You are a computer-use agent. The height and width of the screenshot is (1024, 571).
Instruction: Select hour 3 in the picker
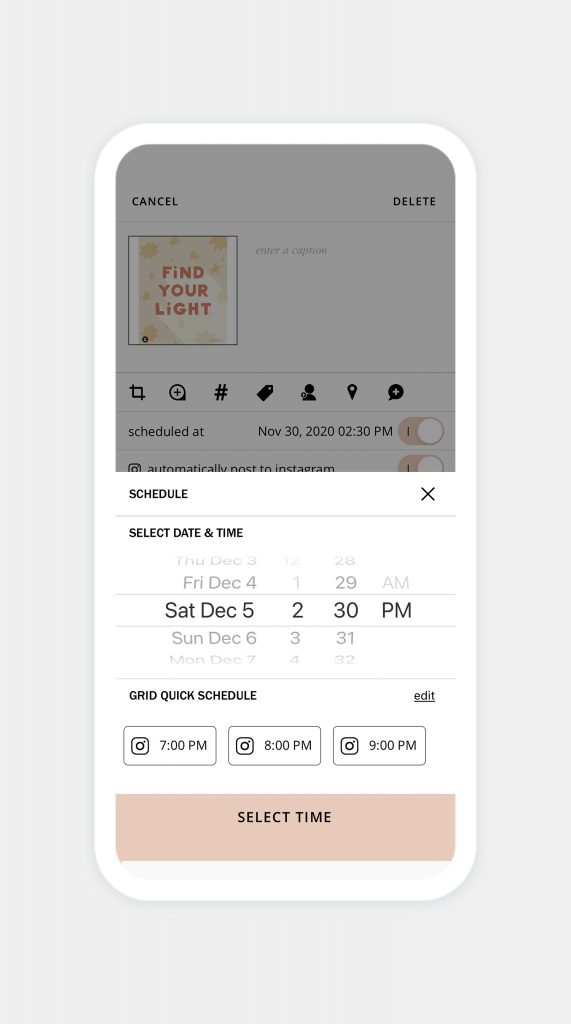(x=295, y=638)
